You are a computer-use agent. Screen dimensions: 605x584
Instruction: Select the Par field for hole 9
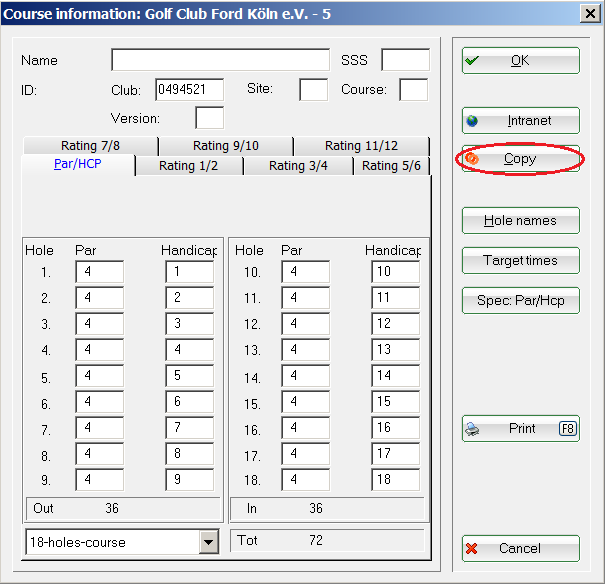click(100, 479)
